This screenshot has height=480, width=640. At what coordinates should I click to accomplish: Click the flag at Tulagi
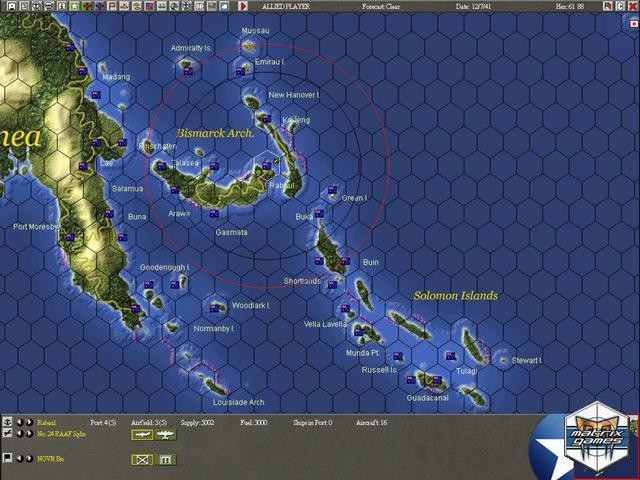click(x=451, y=356)
